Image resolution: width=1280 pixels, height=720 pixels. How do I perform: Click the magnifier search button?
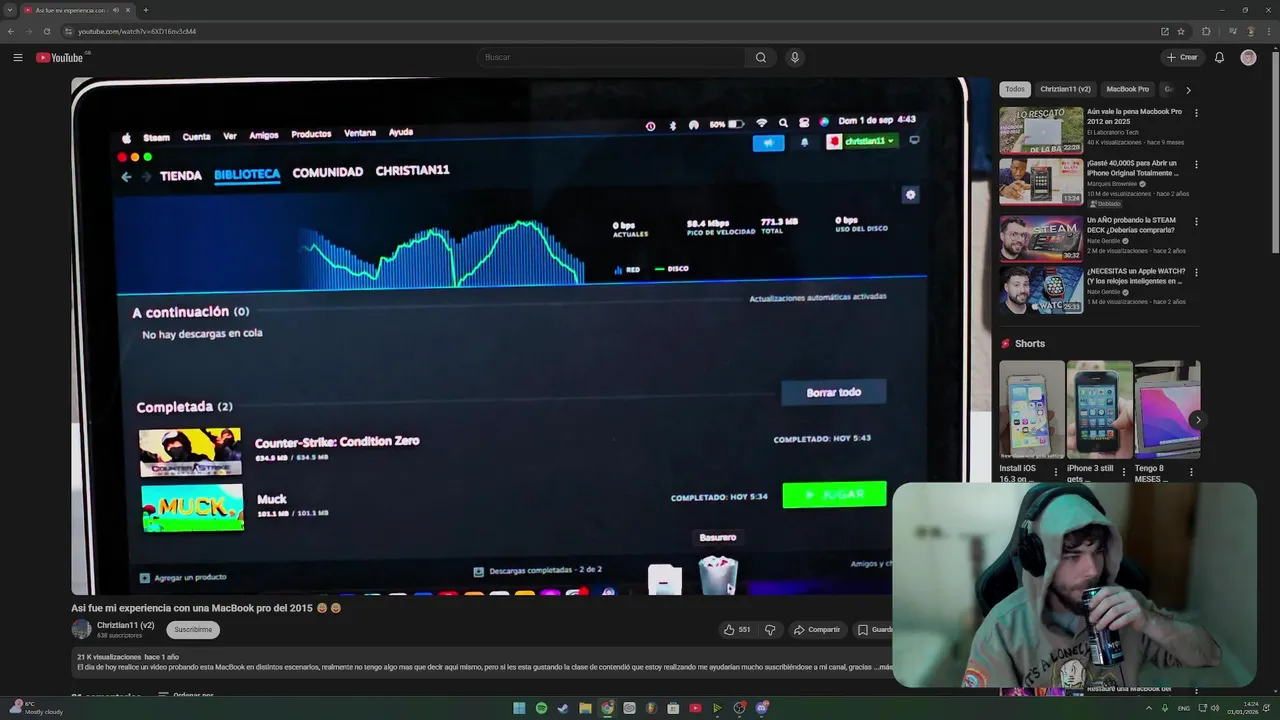pyautogui.click(x=761, y=57)
